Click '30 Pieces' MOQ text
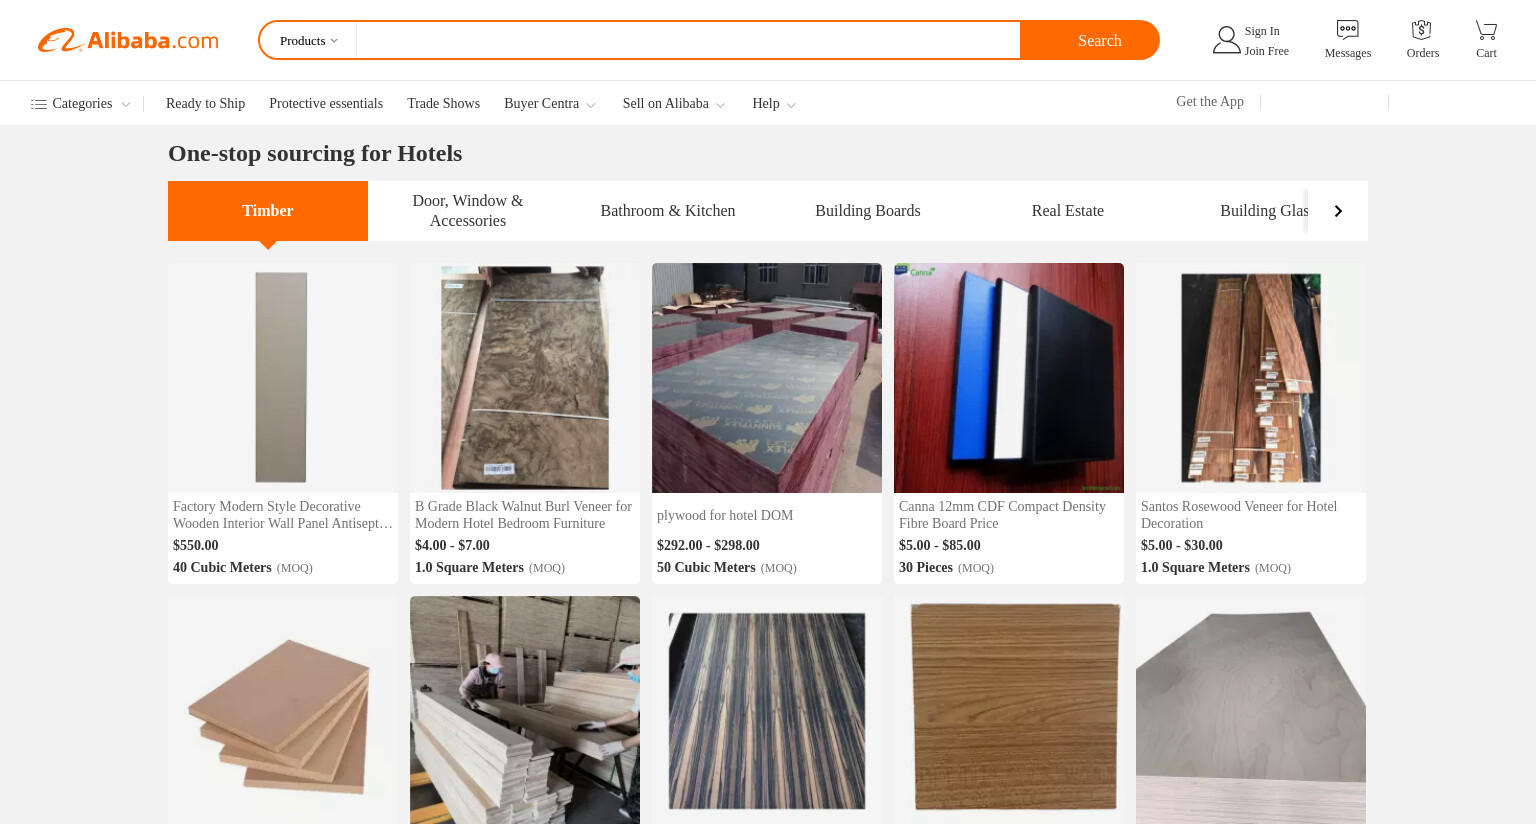 pyautogui.click(x=926, y=568)
